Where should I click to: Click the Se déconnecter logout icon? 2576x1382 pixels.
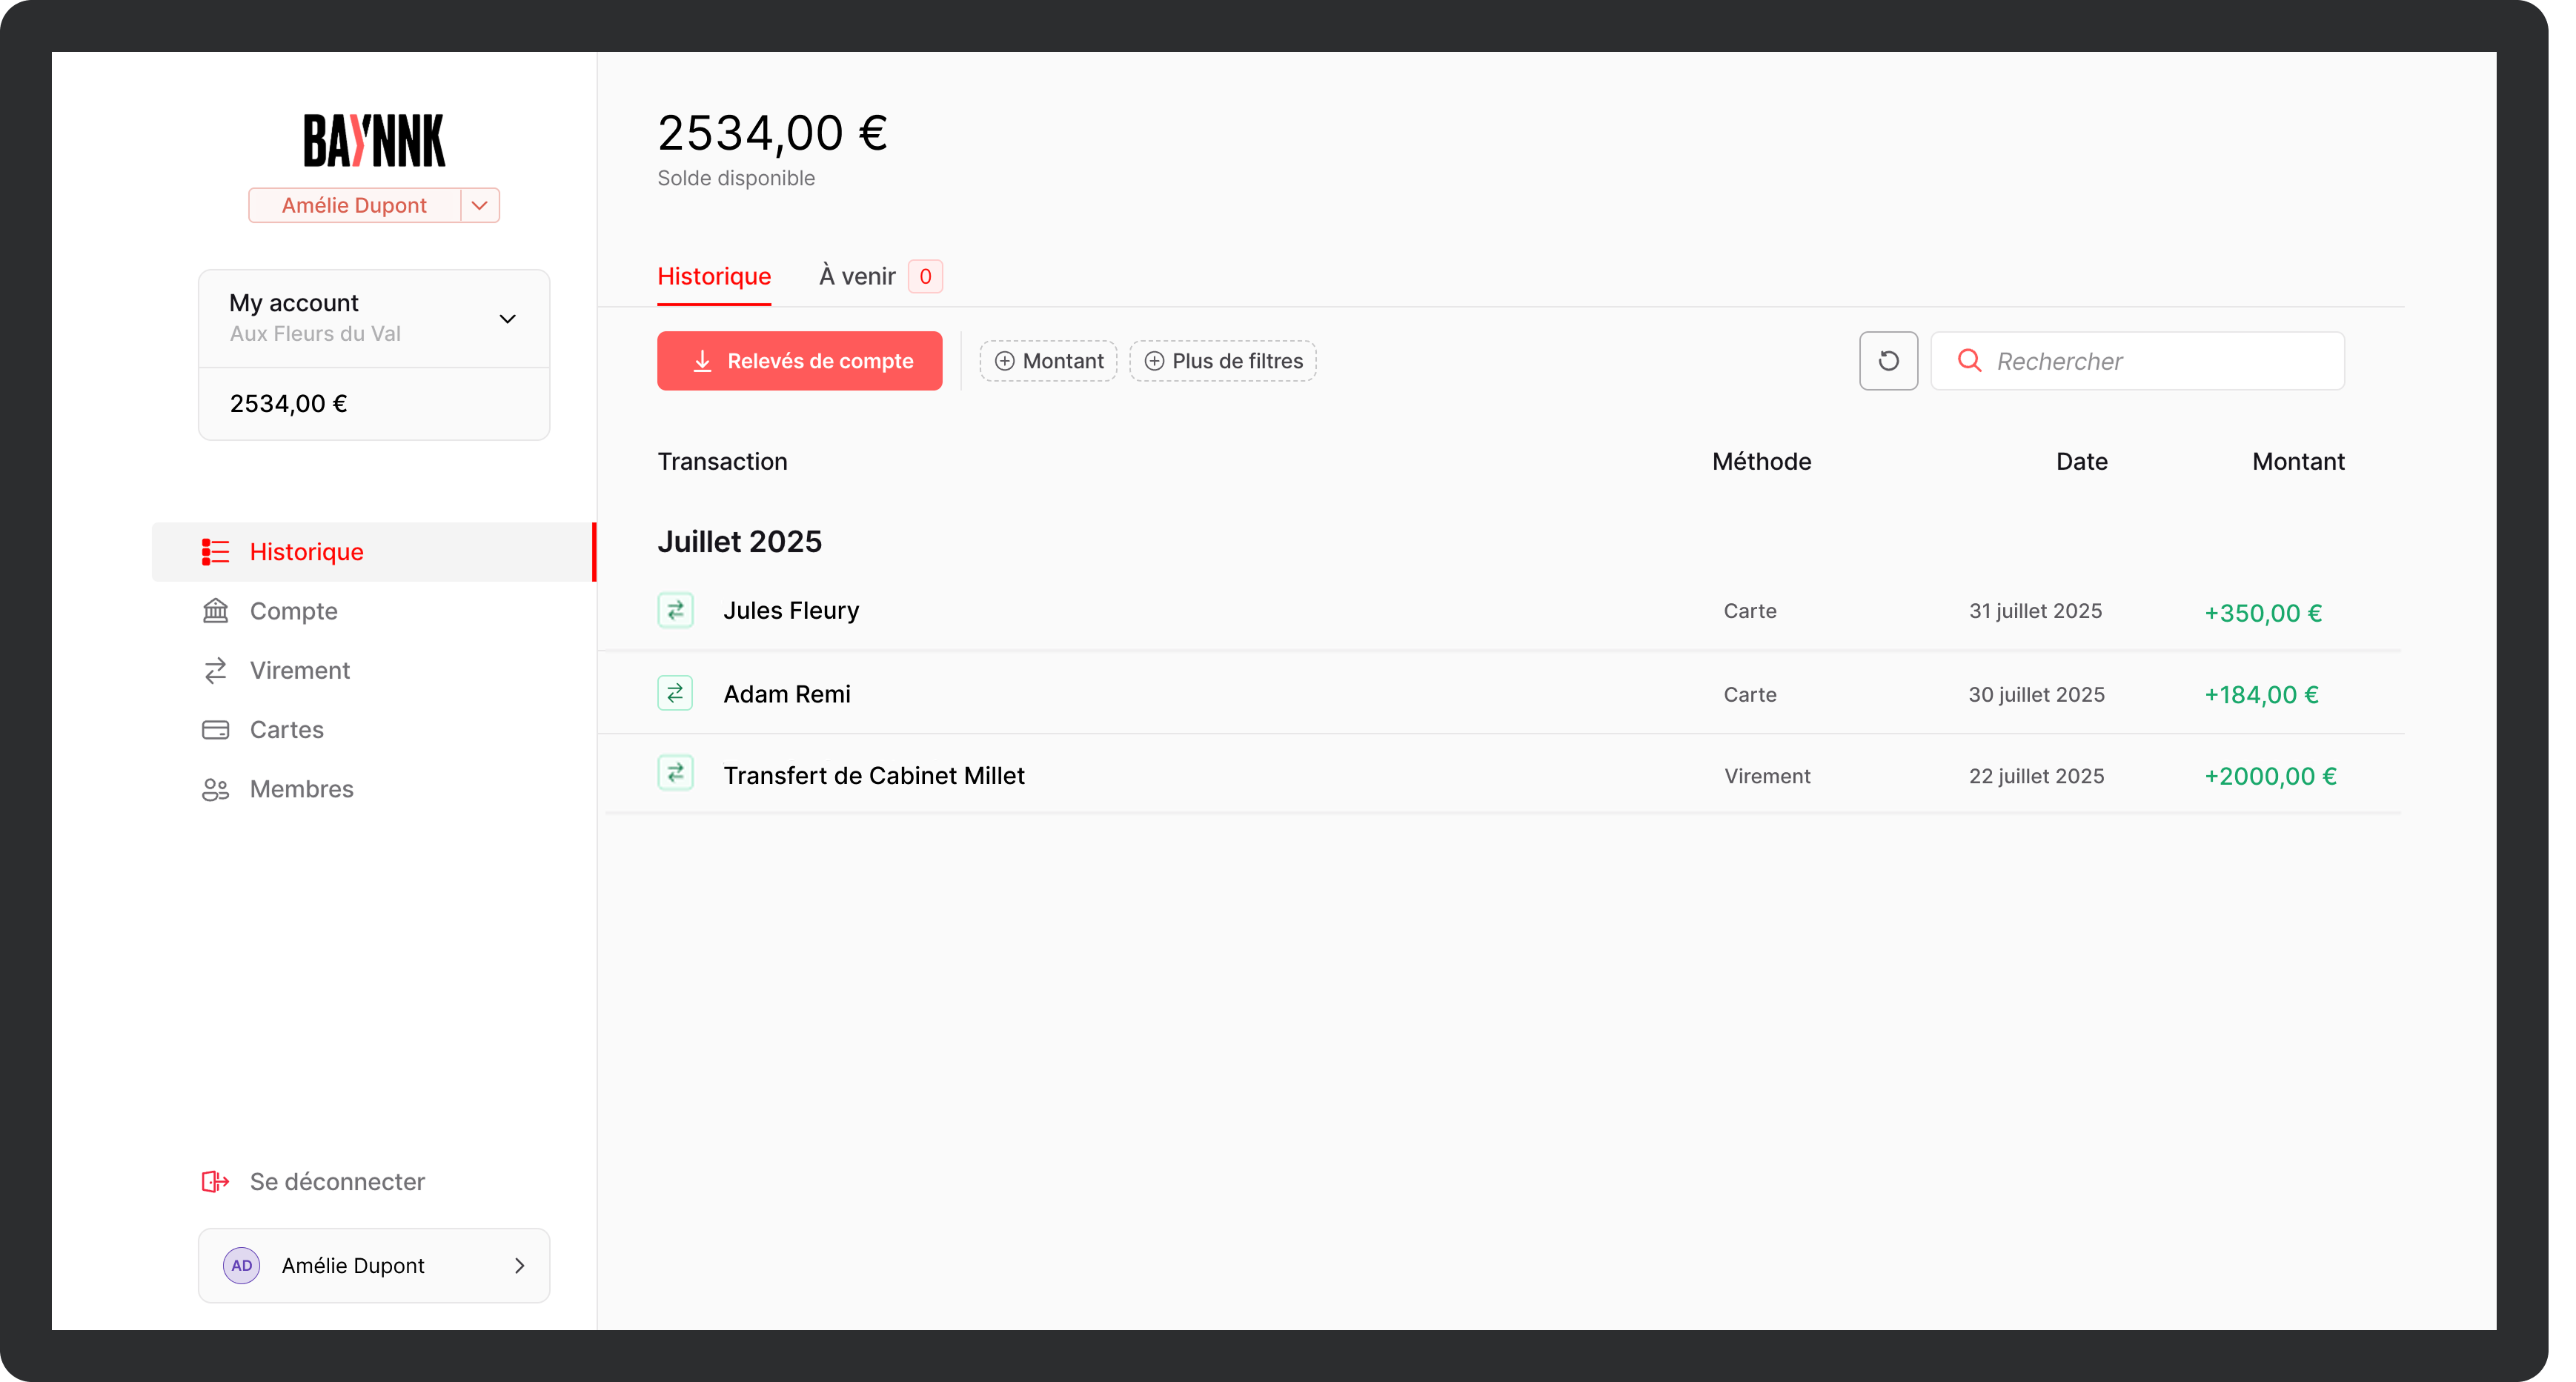coord(215,1182)
